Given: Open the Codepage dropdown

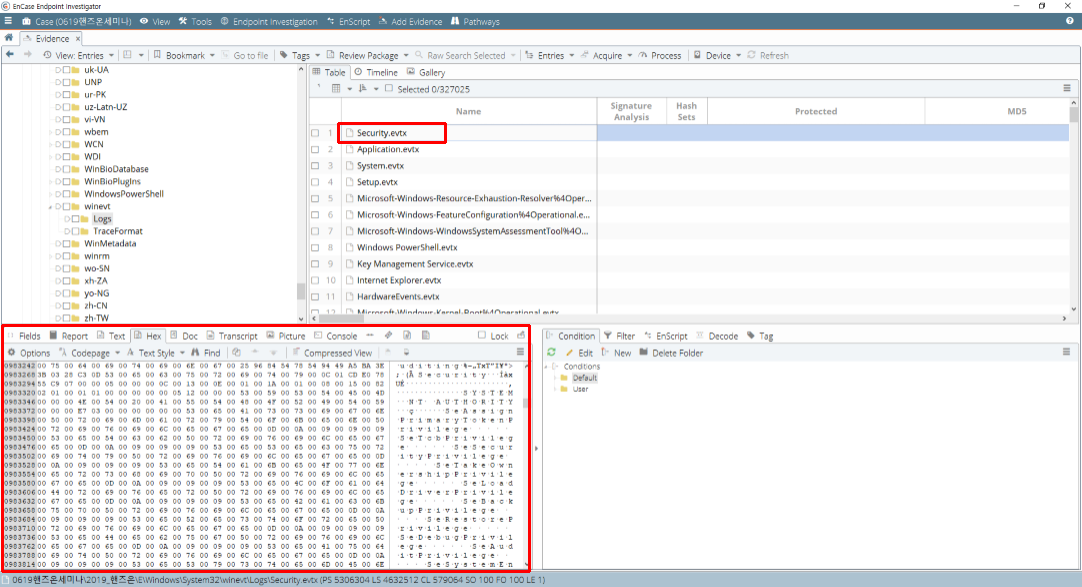Looking at the screenshot, I should pos(89,352).
